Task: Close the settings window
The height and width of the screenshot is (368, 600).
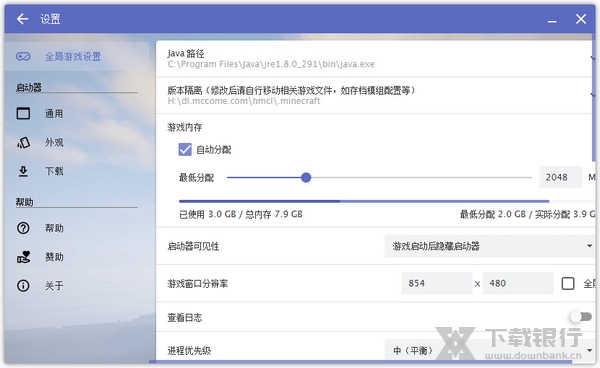Action: coord(581,19)
